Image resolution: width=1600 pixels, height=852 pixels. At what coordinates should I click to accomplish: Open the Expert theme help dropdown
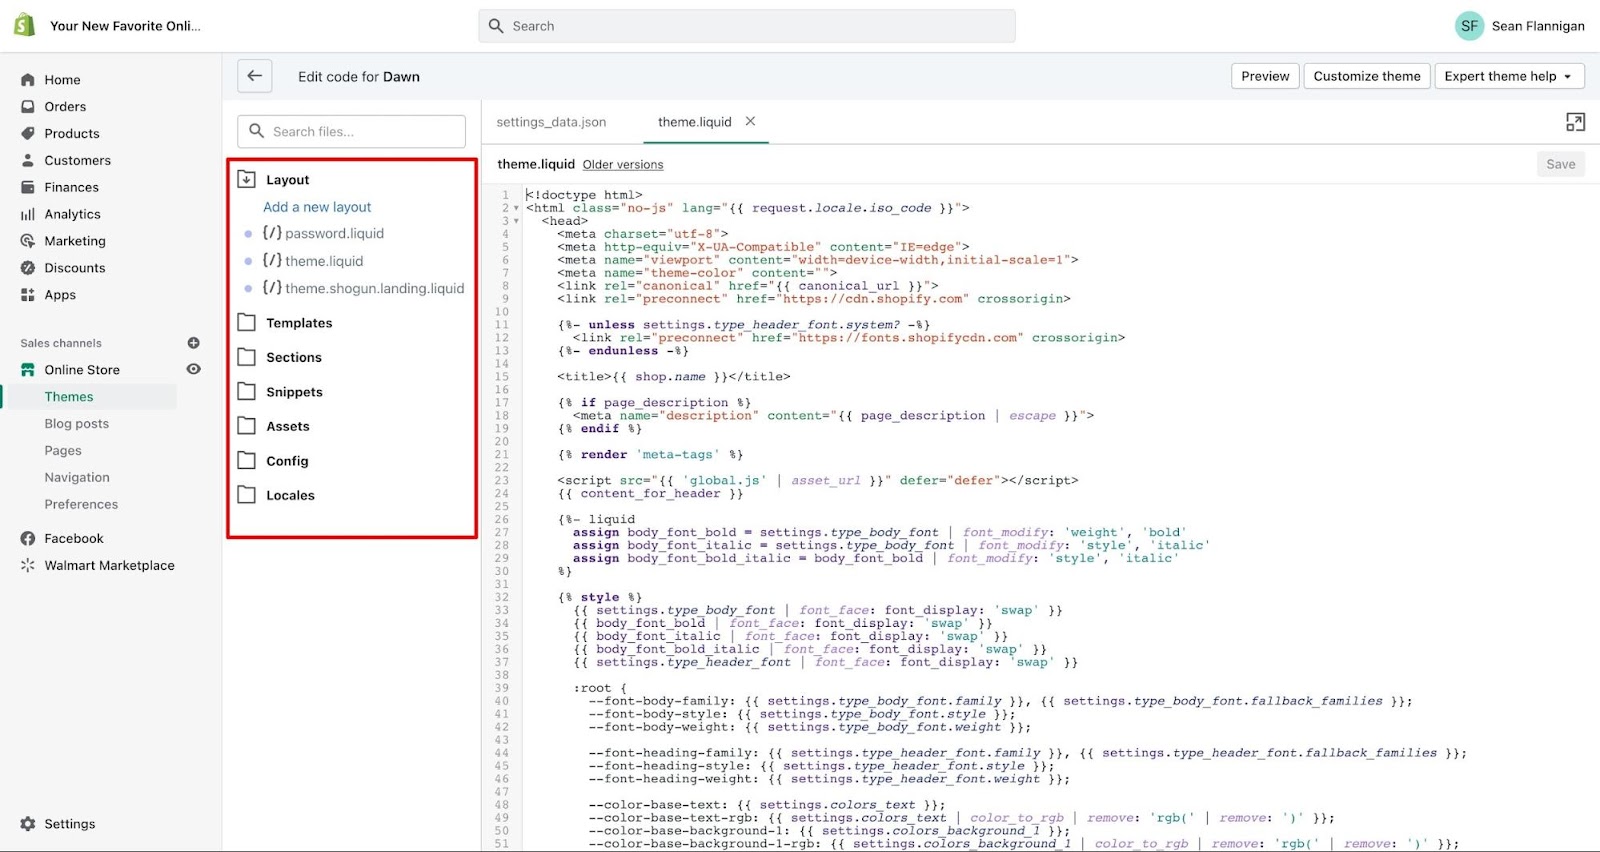point(1509,76)
